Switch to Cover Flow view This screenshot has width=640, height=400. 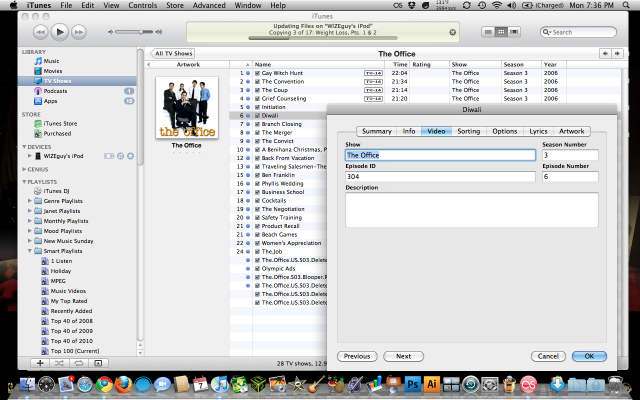[514, 32]
